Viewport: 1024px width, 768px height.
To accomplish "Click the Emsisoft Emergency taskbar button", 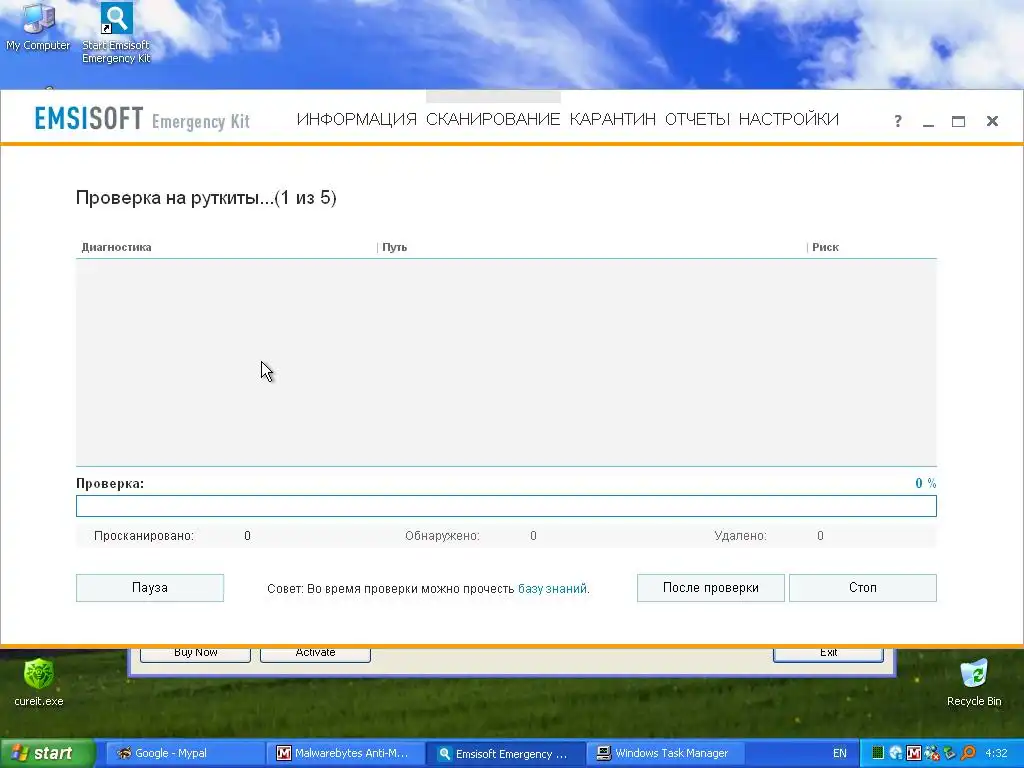I will point(505,754).
